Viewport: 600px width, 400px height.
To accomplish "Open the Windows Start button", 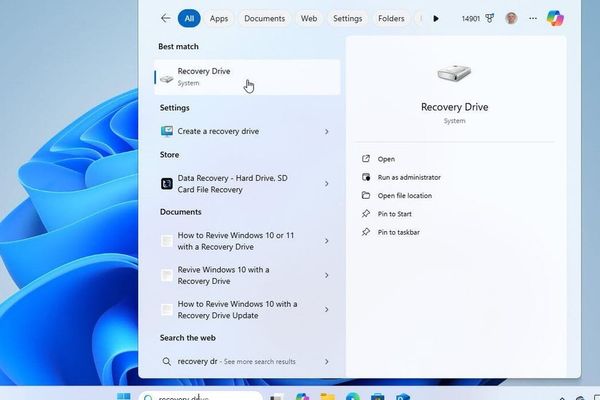I will click(124, 397).
